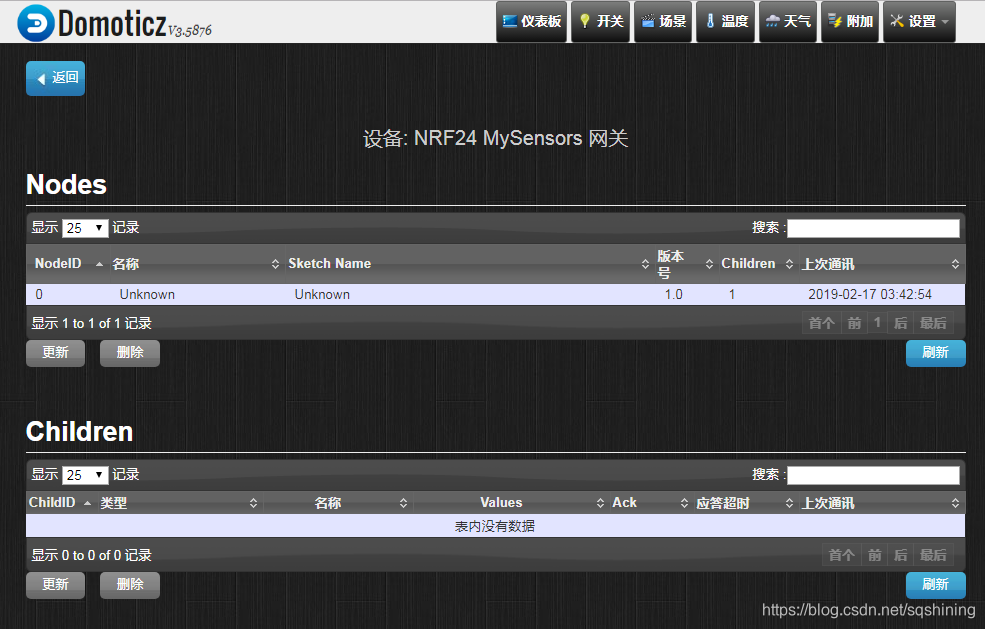
Task: Open the 天气 weather tab
Action: click(x=788, y=21)
